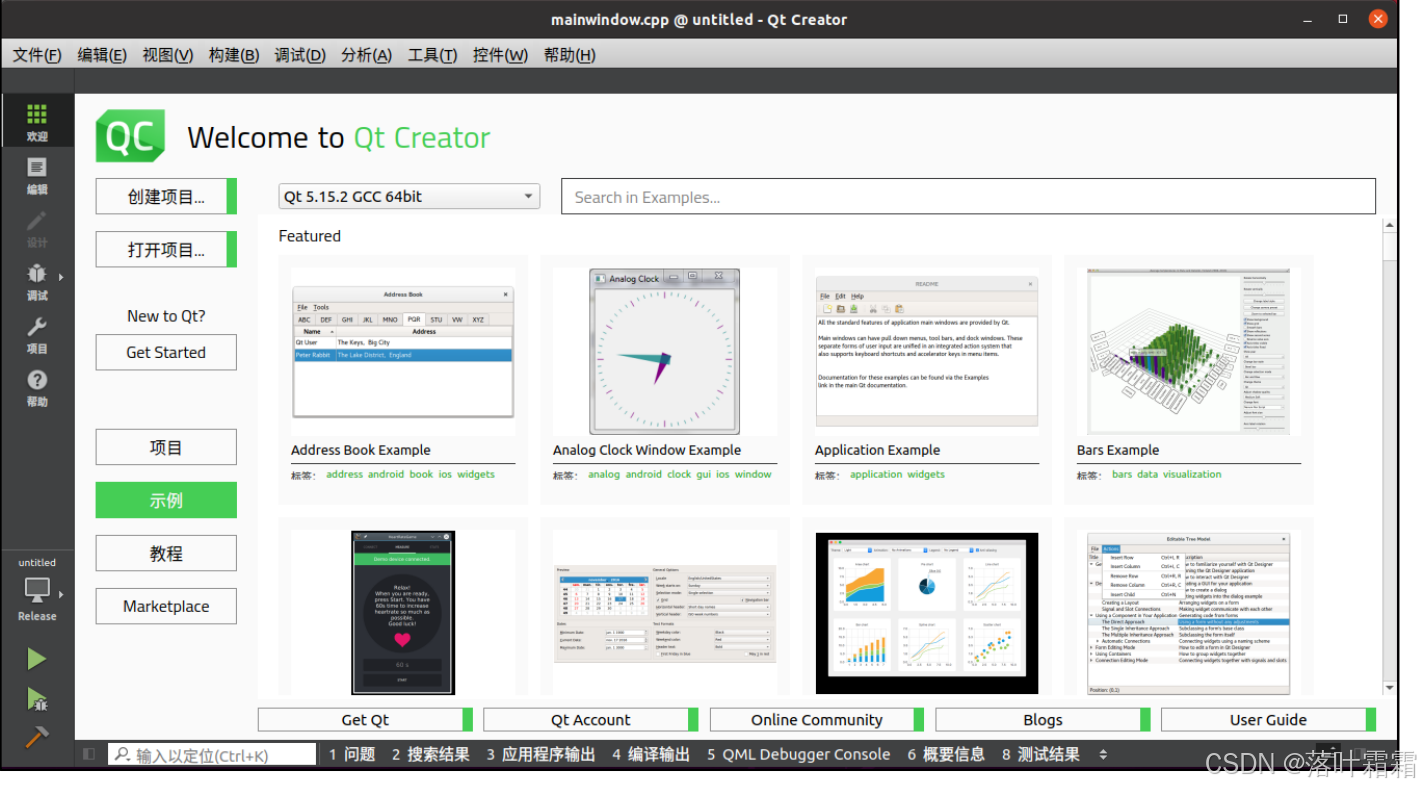
Task: Expand arrow next to the Debug mode icon
Action: [62, 277]
